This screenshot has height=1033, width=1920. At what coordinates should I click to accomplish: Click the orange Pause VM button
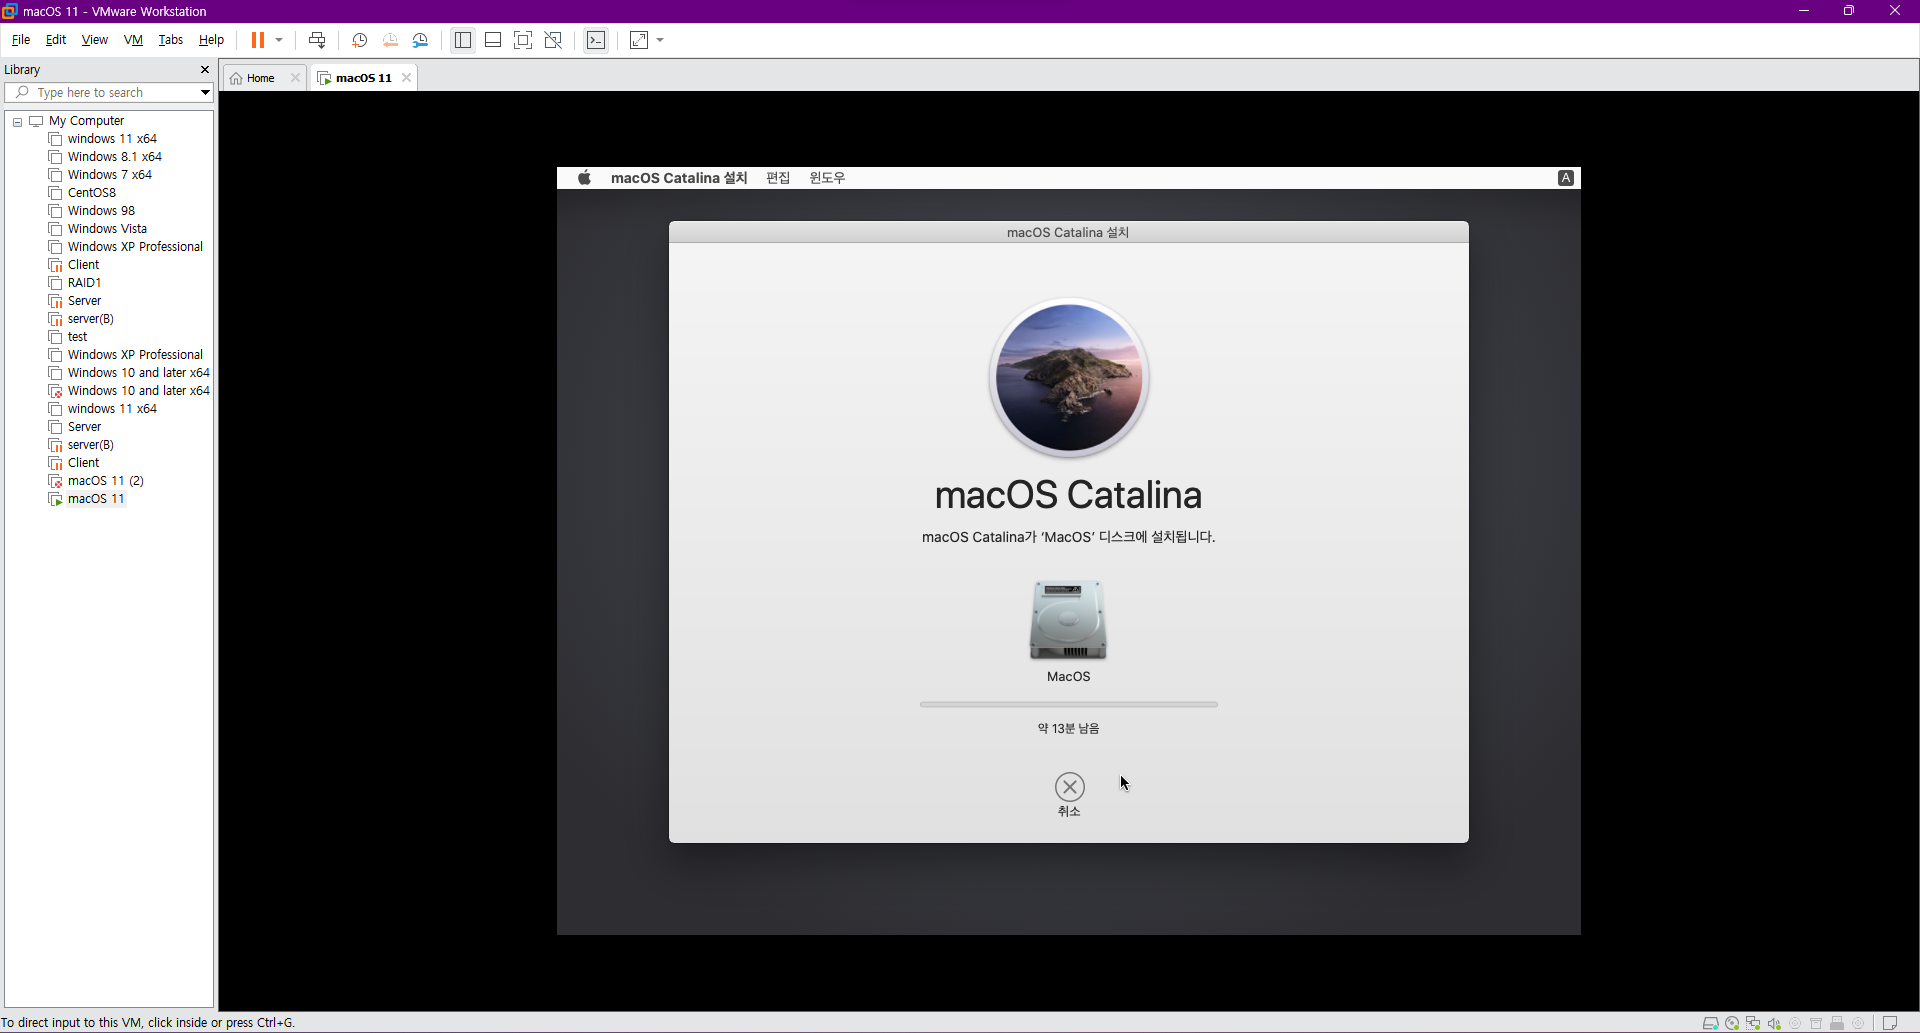(257, 40)
